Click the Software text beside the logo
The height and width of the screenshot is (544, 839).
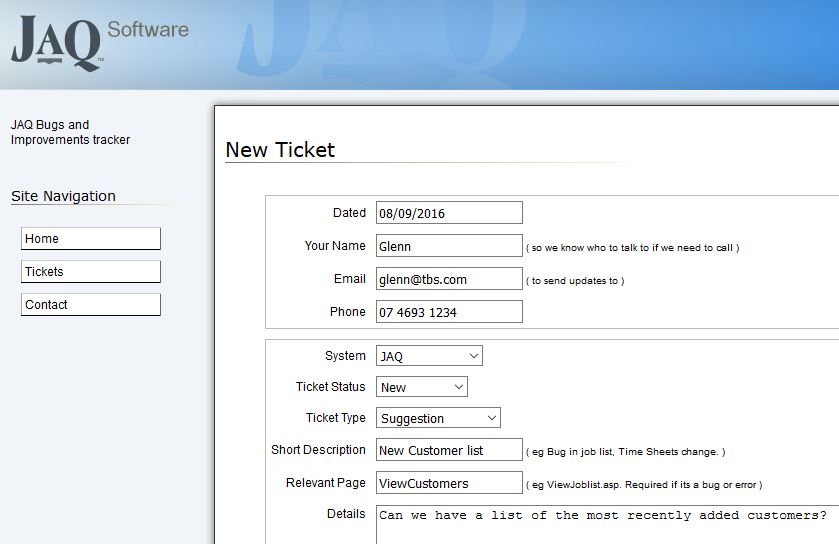click(x=148, y=29)
